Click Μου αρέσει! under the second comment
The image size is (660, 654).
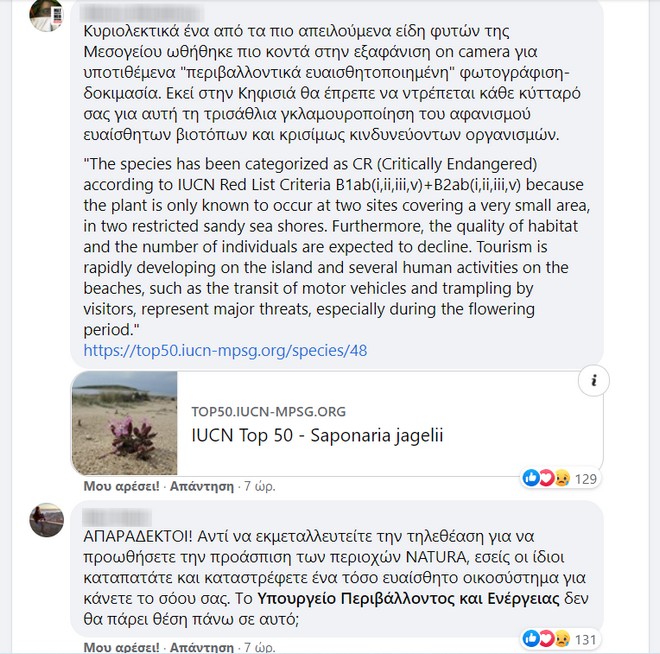click(122, 647)
